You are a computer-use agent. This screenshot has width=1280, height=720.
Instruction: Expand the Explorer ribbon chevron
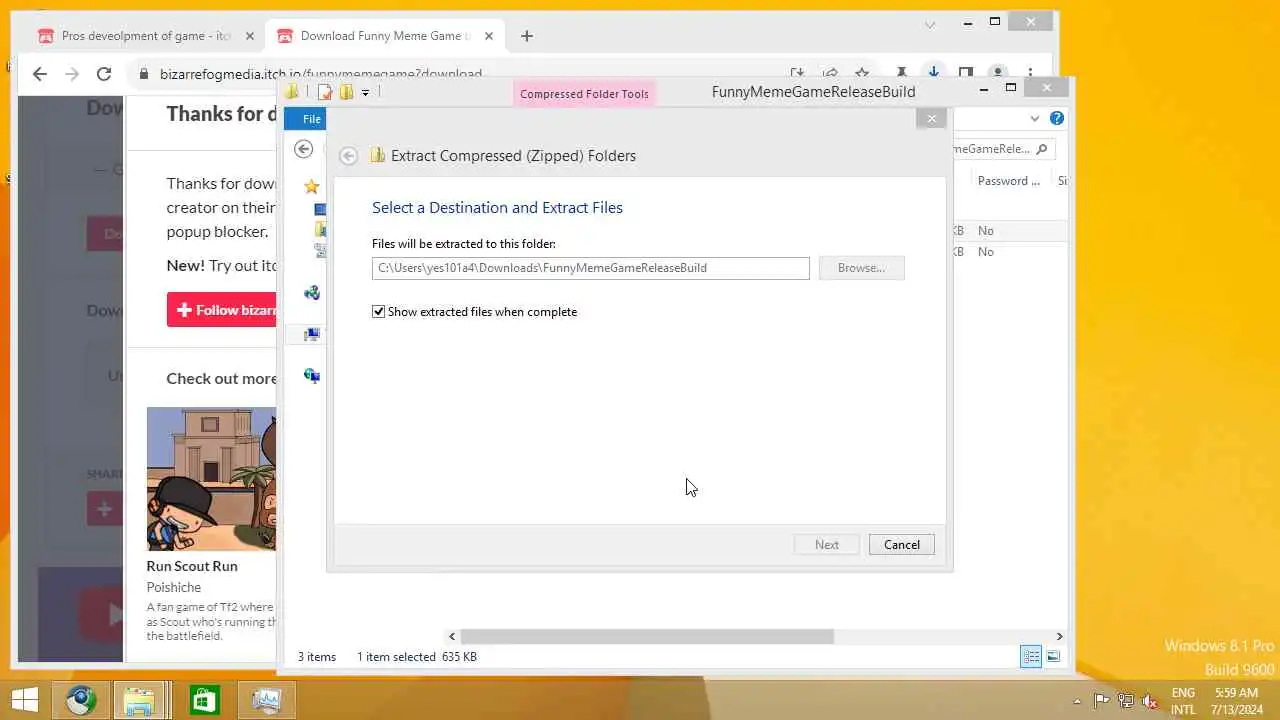coord(1035,118)
